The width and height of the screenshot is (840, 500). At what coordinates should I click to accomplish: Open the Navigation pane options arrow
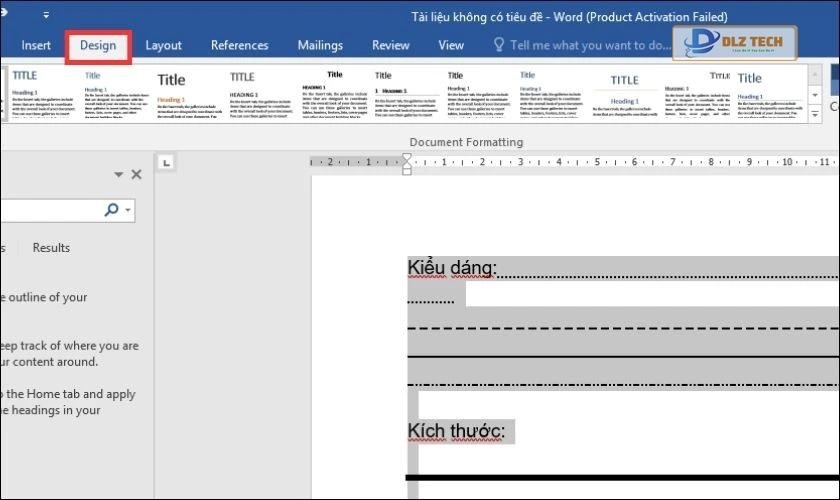(x=119, y=174)
